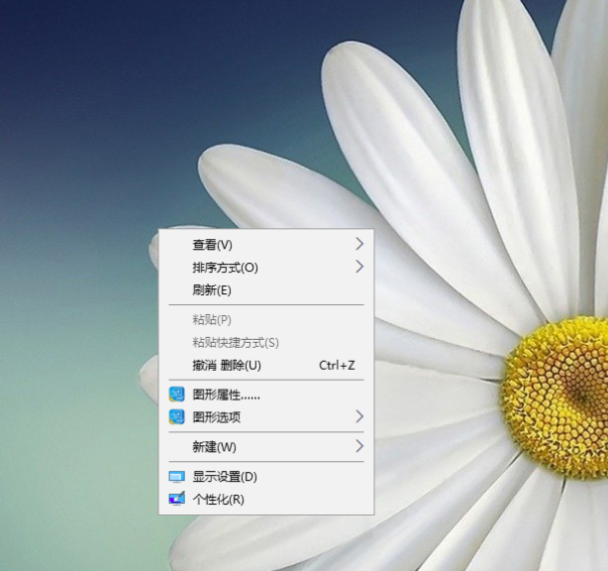The image size is (608, 571).
Task: Open the 查看(V) submenu
Action: 266,245
